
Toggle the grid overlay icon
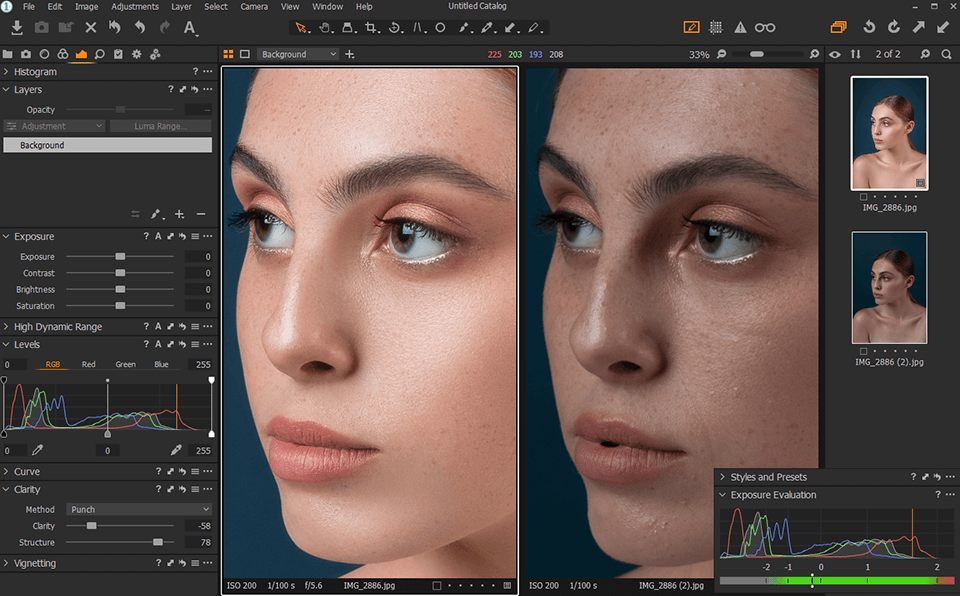pos(716,27)
